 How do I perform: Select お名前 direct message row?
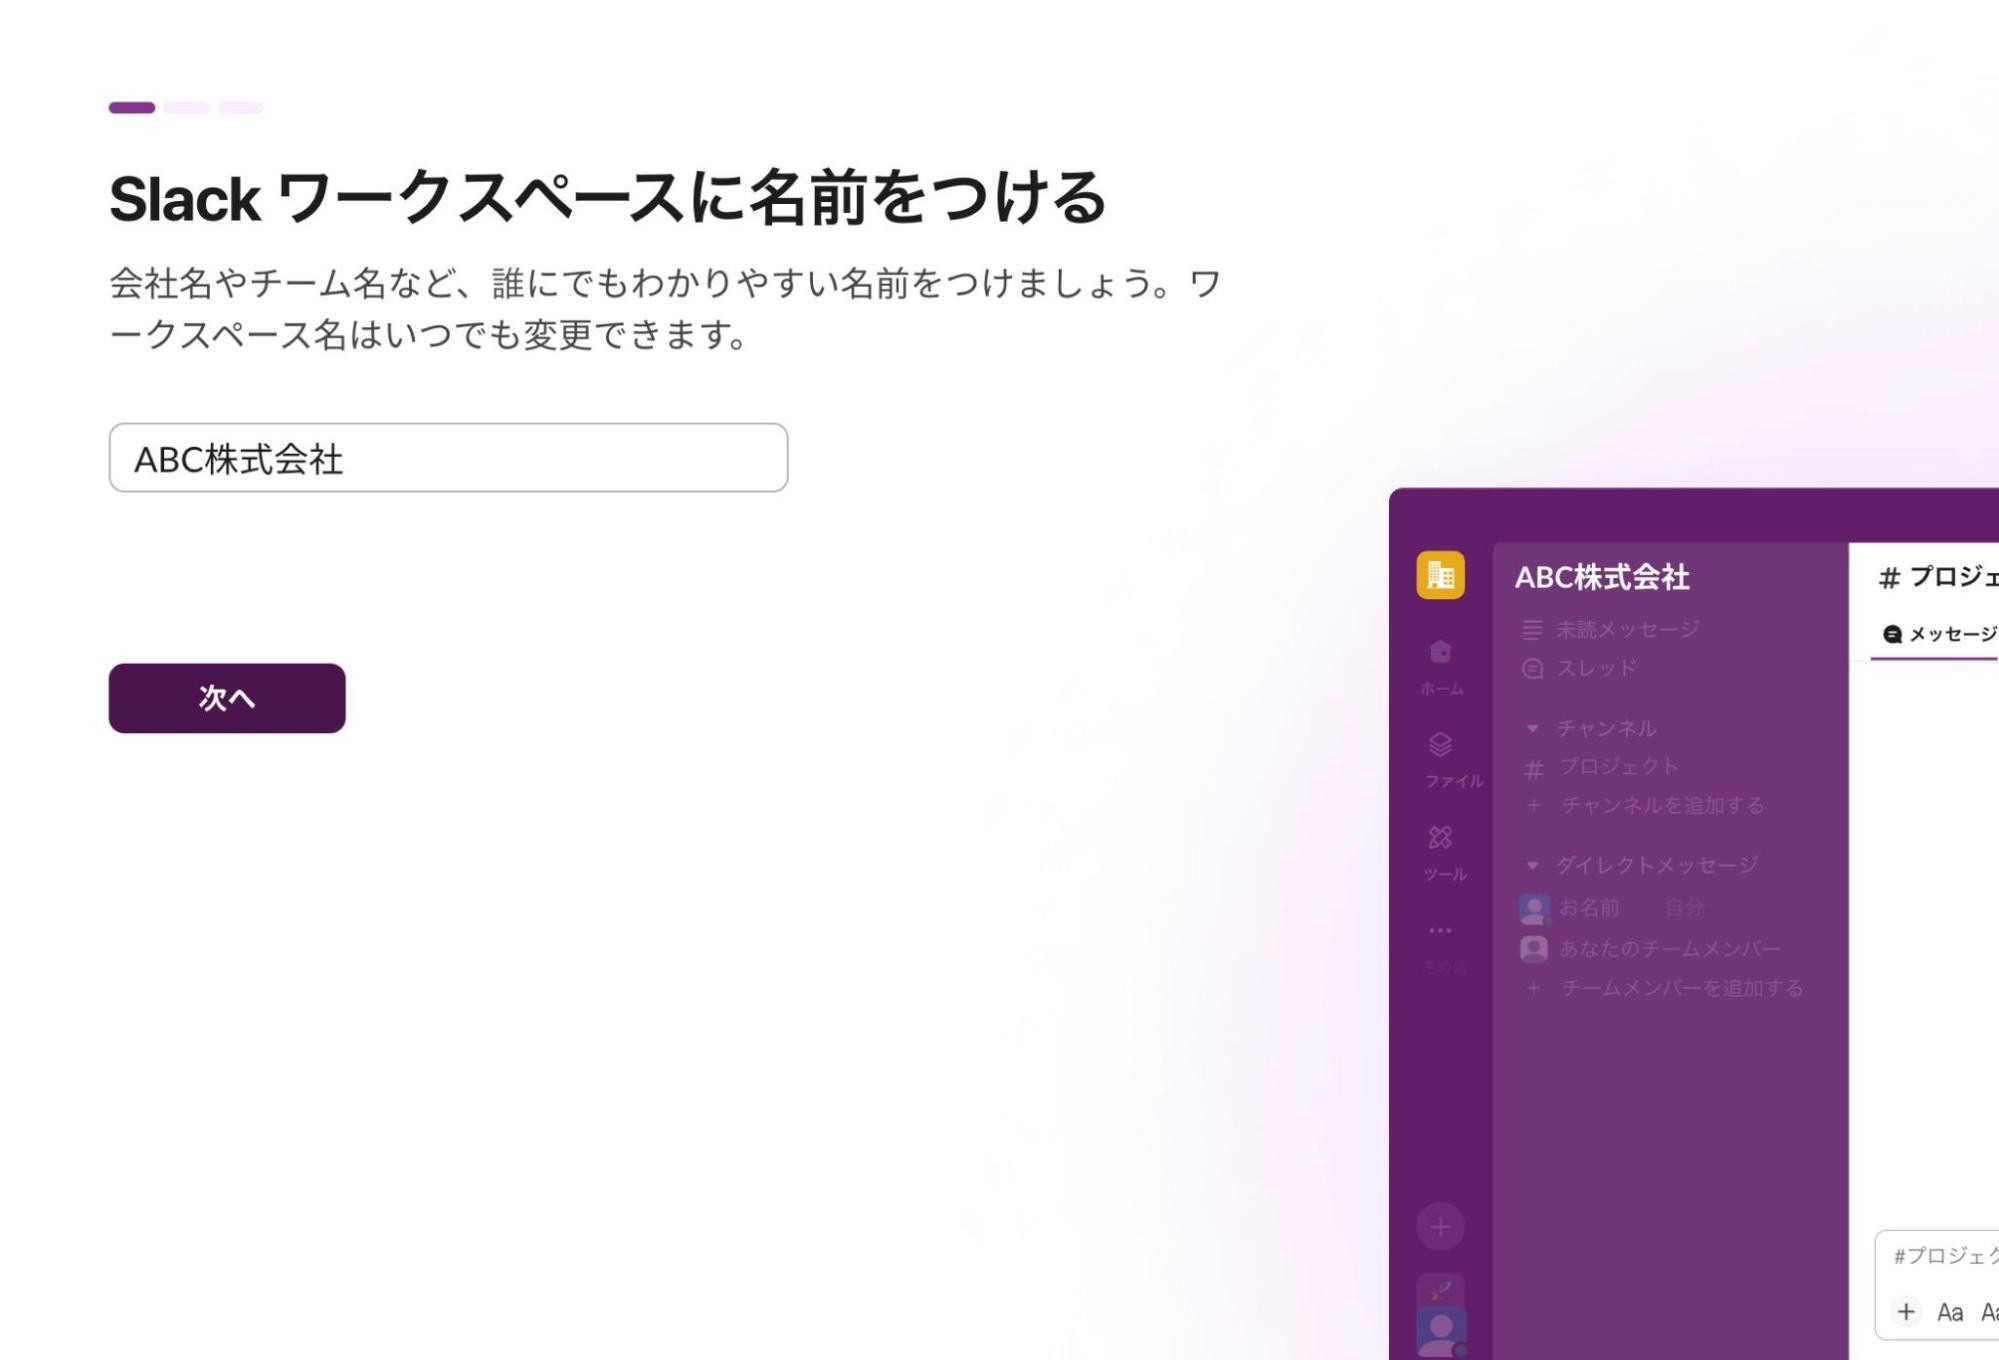tap(1612, 908)
